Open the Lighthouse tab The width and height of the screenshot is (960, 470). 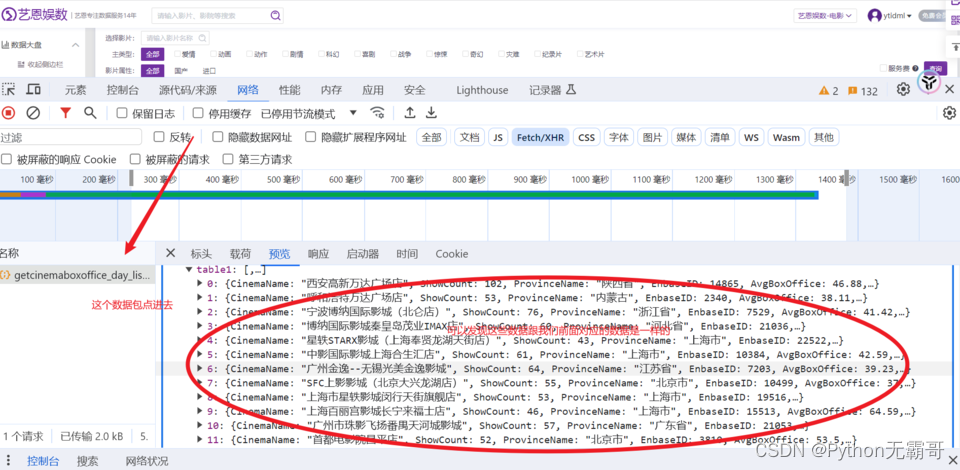pyautogui.click(x=482, y=91)
